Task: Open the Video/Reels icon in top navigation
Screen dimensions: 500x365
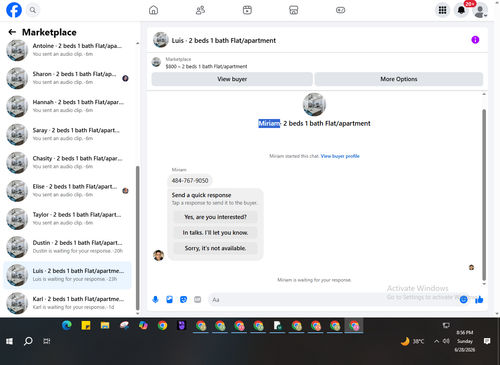Action: point(247,10)
